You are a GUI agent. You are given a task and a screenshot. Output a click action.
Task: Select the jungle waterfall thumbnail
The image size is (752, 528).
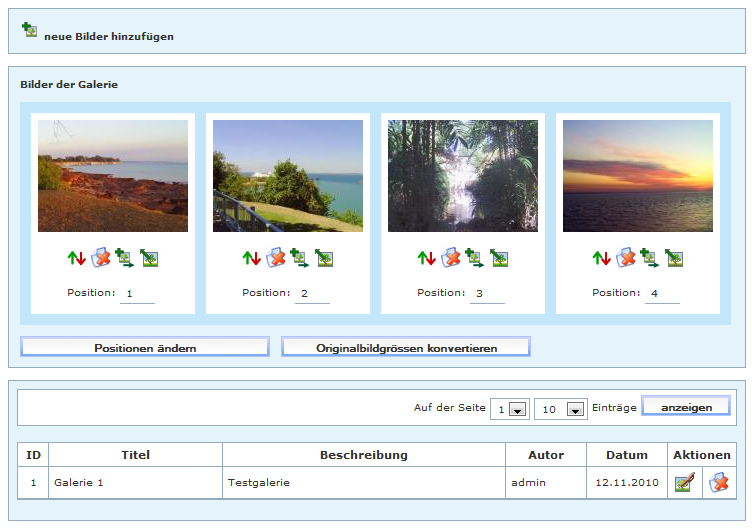(463, 176)
